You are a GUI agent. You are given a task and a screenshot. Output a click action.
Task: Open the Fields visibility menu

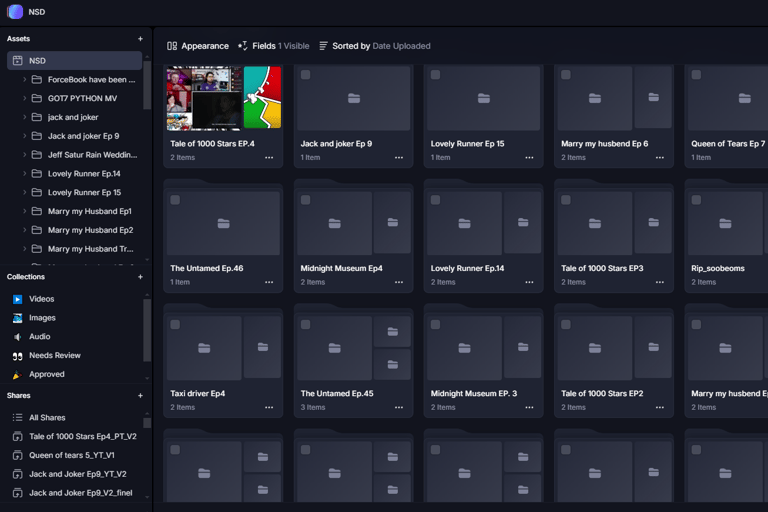point(274,46)
